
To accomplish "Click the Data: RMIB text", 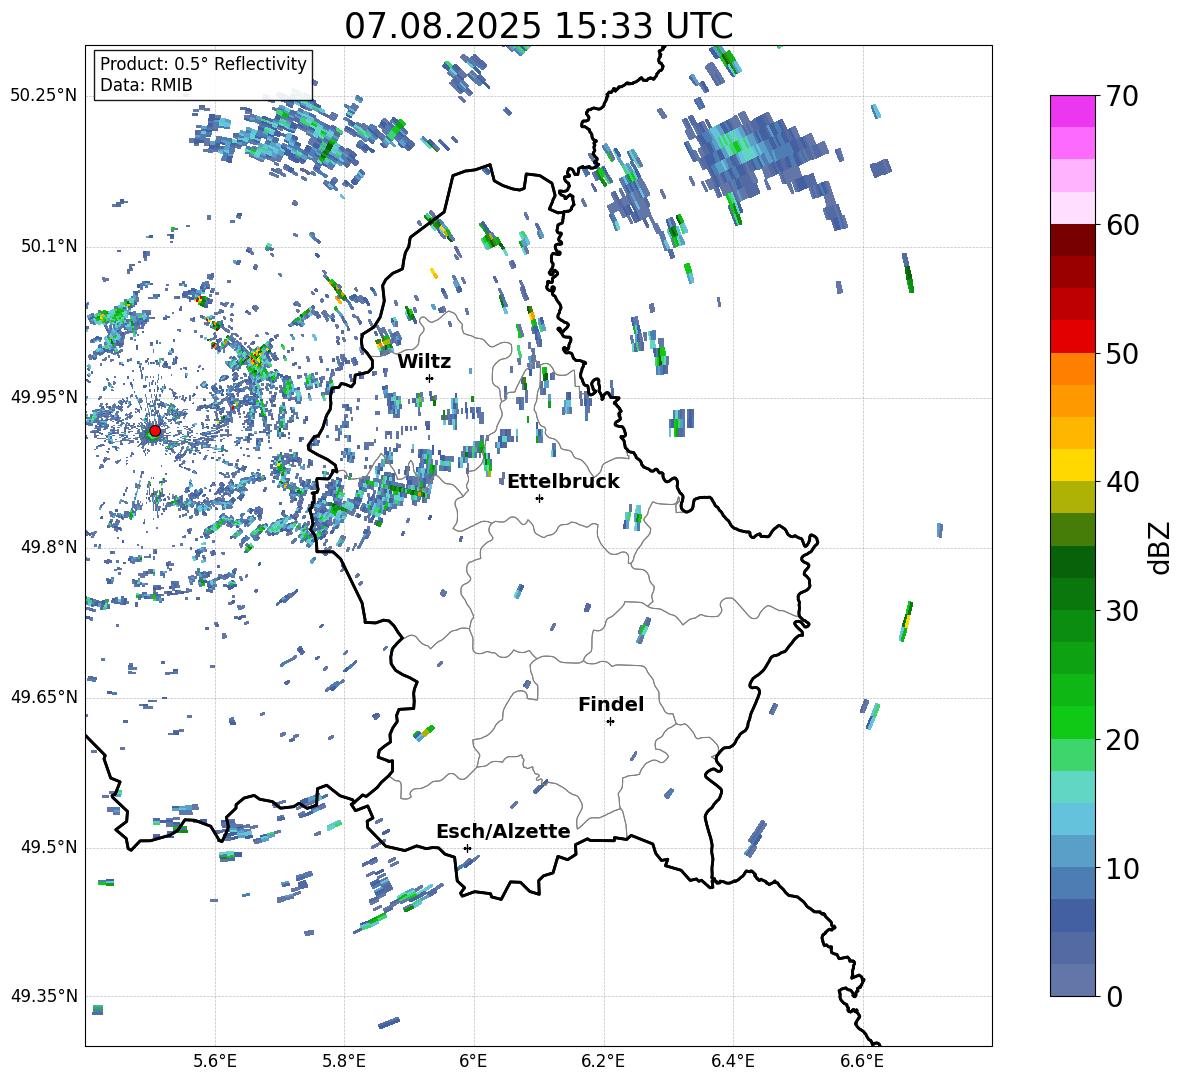I will click(x=146, y=85).
